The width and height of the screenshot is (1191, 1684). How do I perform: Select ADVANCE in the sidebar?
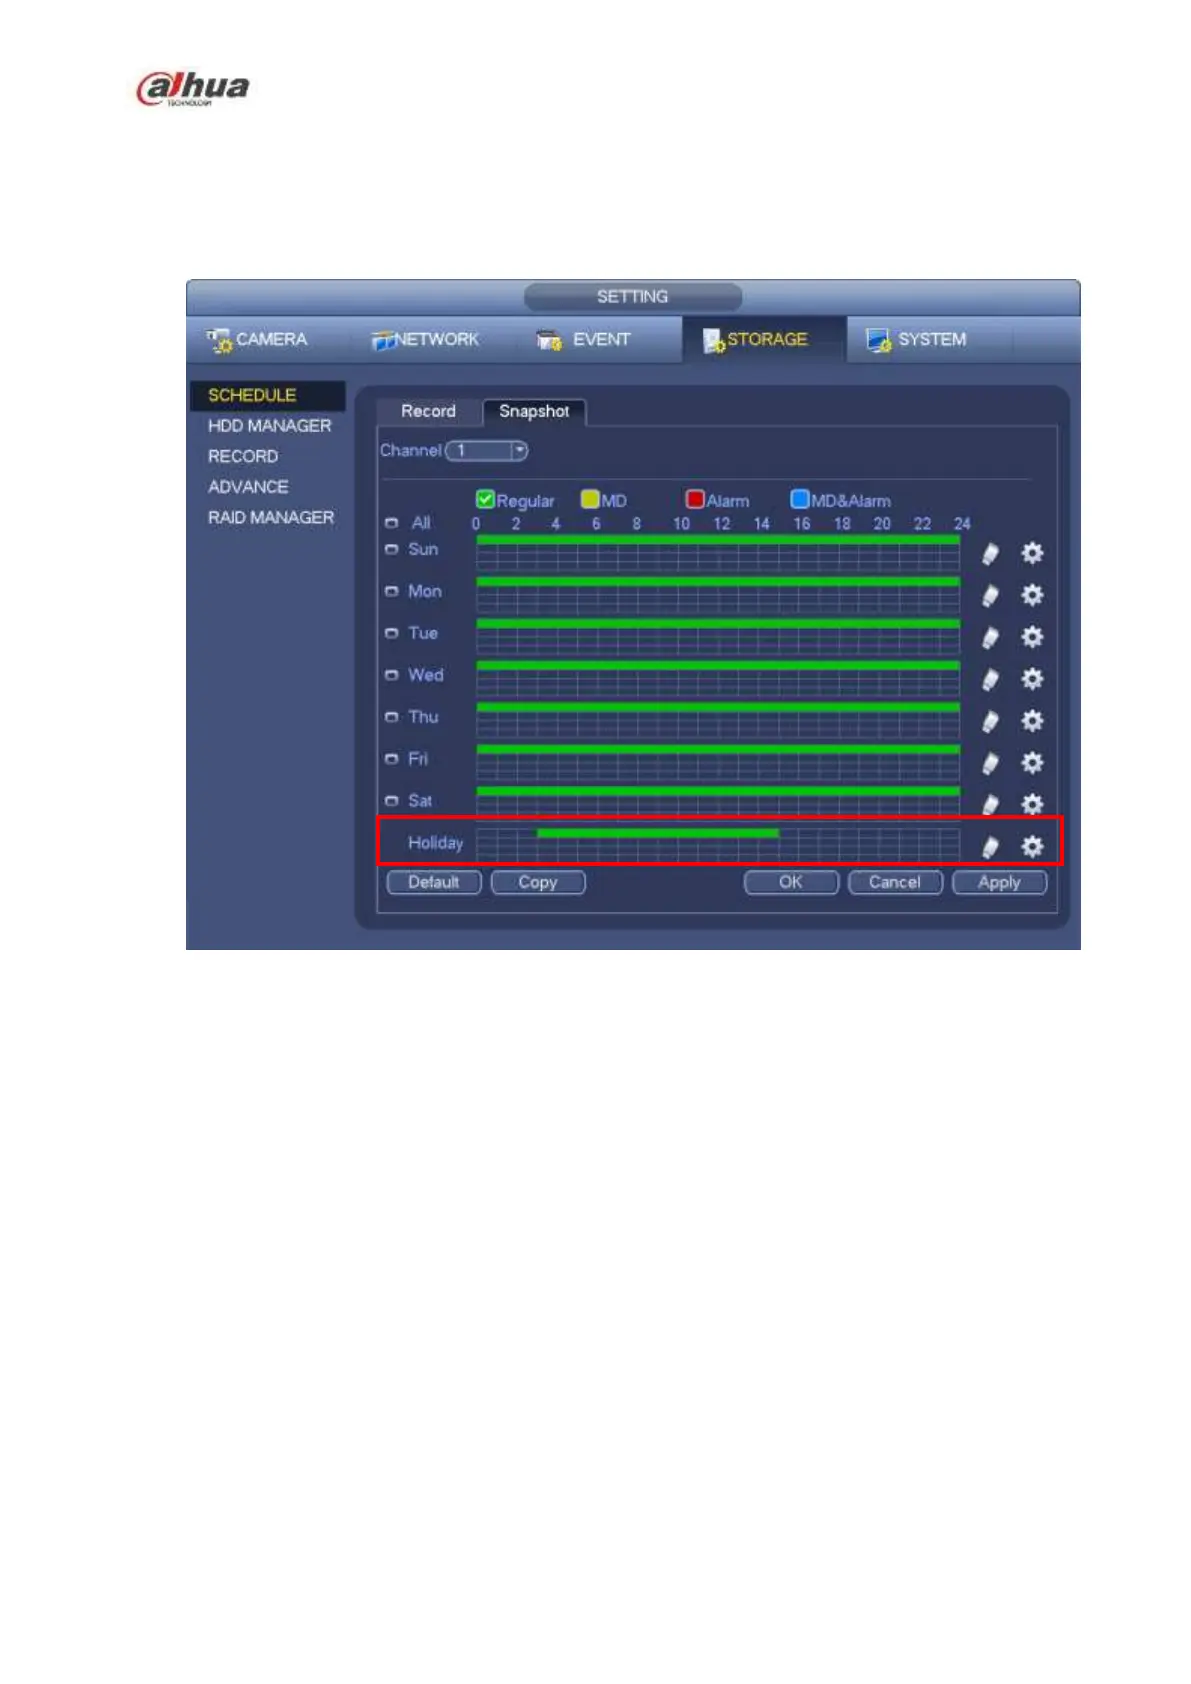click(248, 487)
